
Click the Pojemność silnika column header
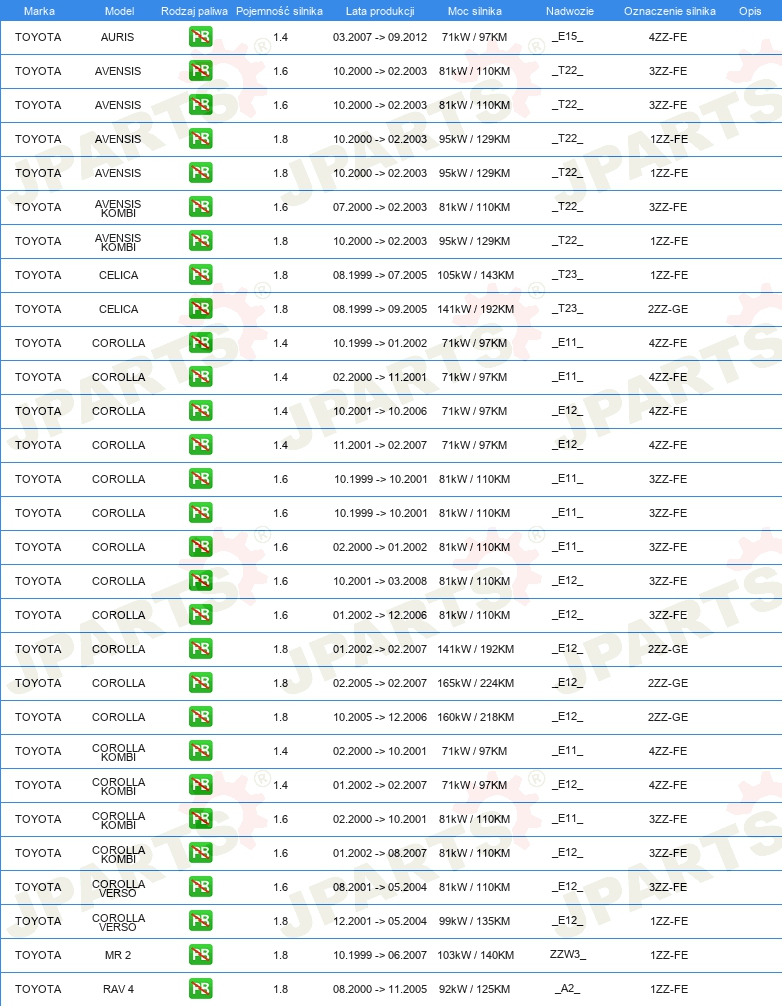pyautogui.click(x=279, y=11)
